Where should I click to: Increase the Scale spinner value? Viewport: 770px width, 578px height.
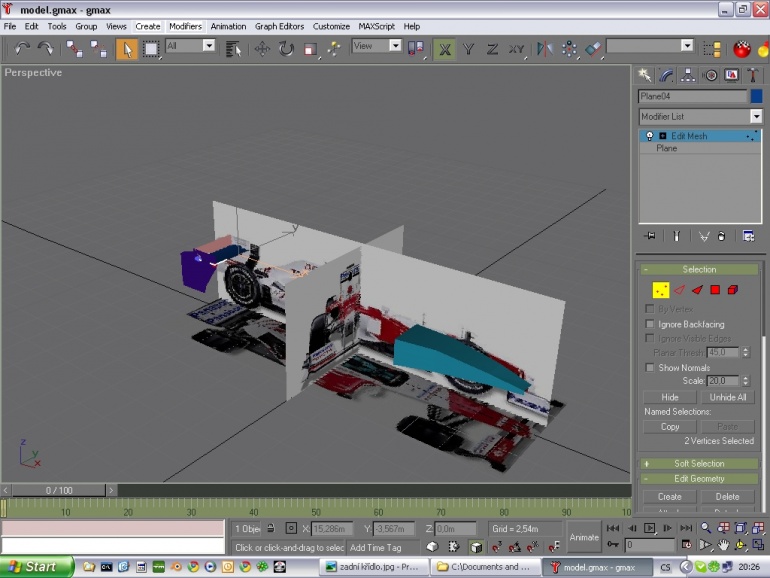point(746,378)
